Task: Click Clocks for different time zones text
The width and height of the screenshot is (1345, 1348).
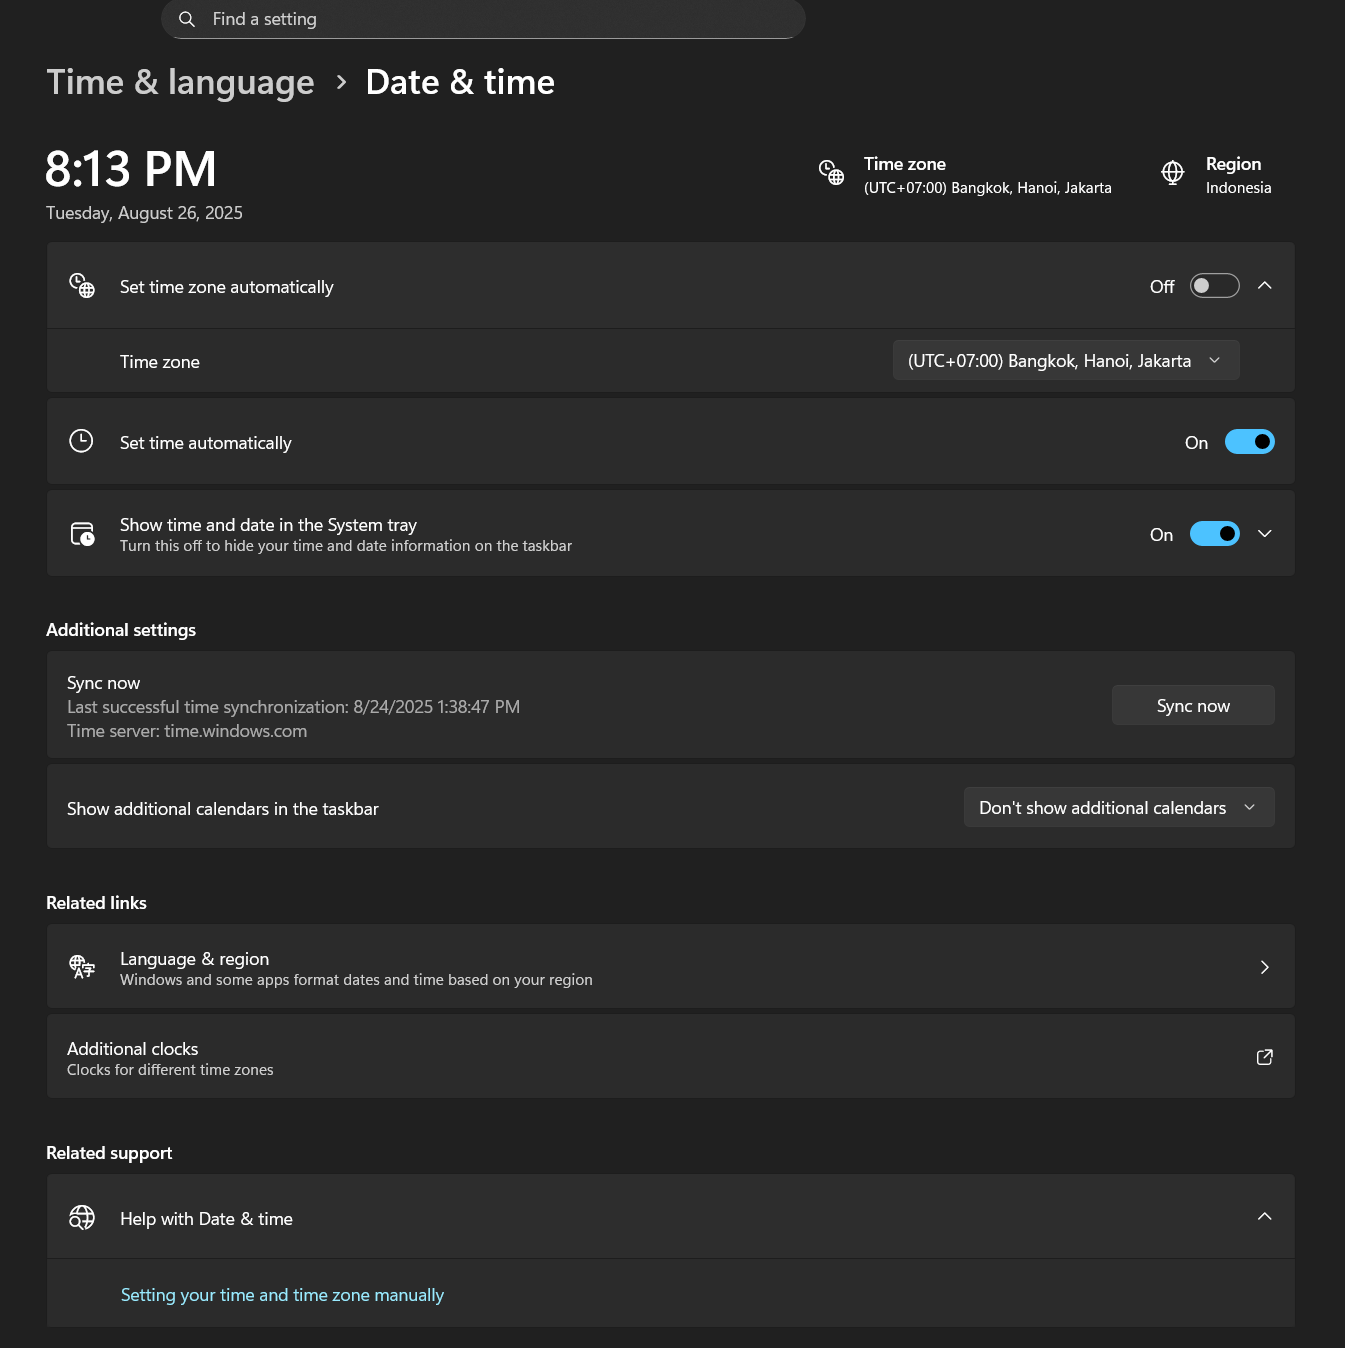Action: [x=170, y=1070]
